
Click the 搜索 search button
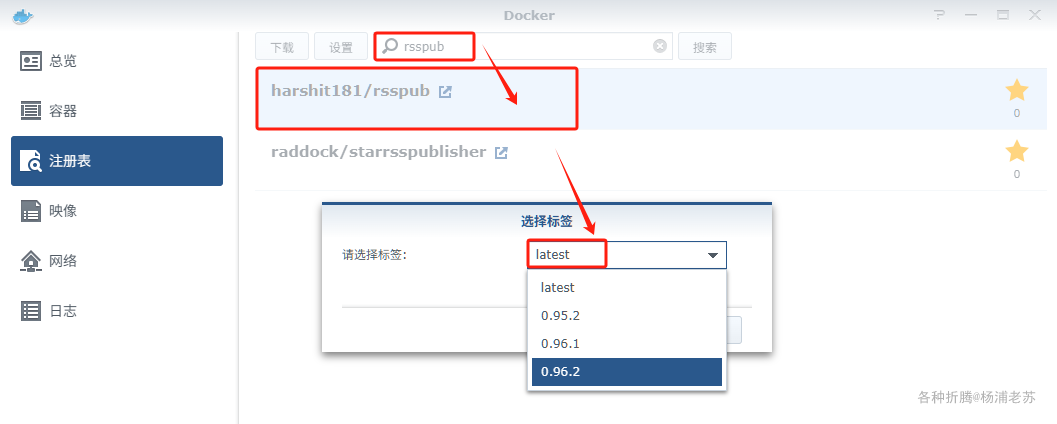coord(704,47)
